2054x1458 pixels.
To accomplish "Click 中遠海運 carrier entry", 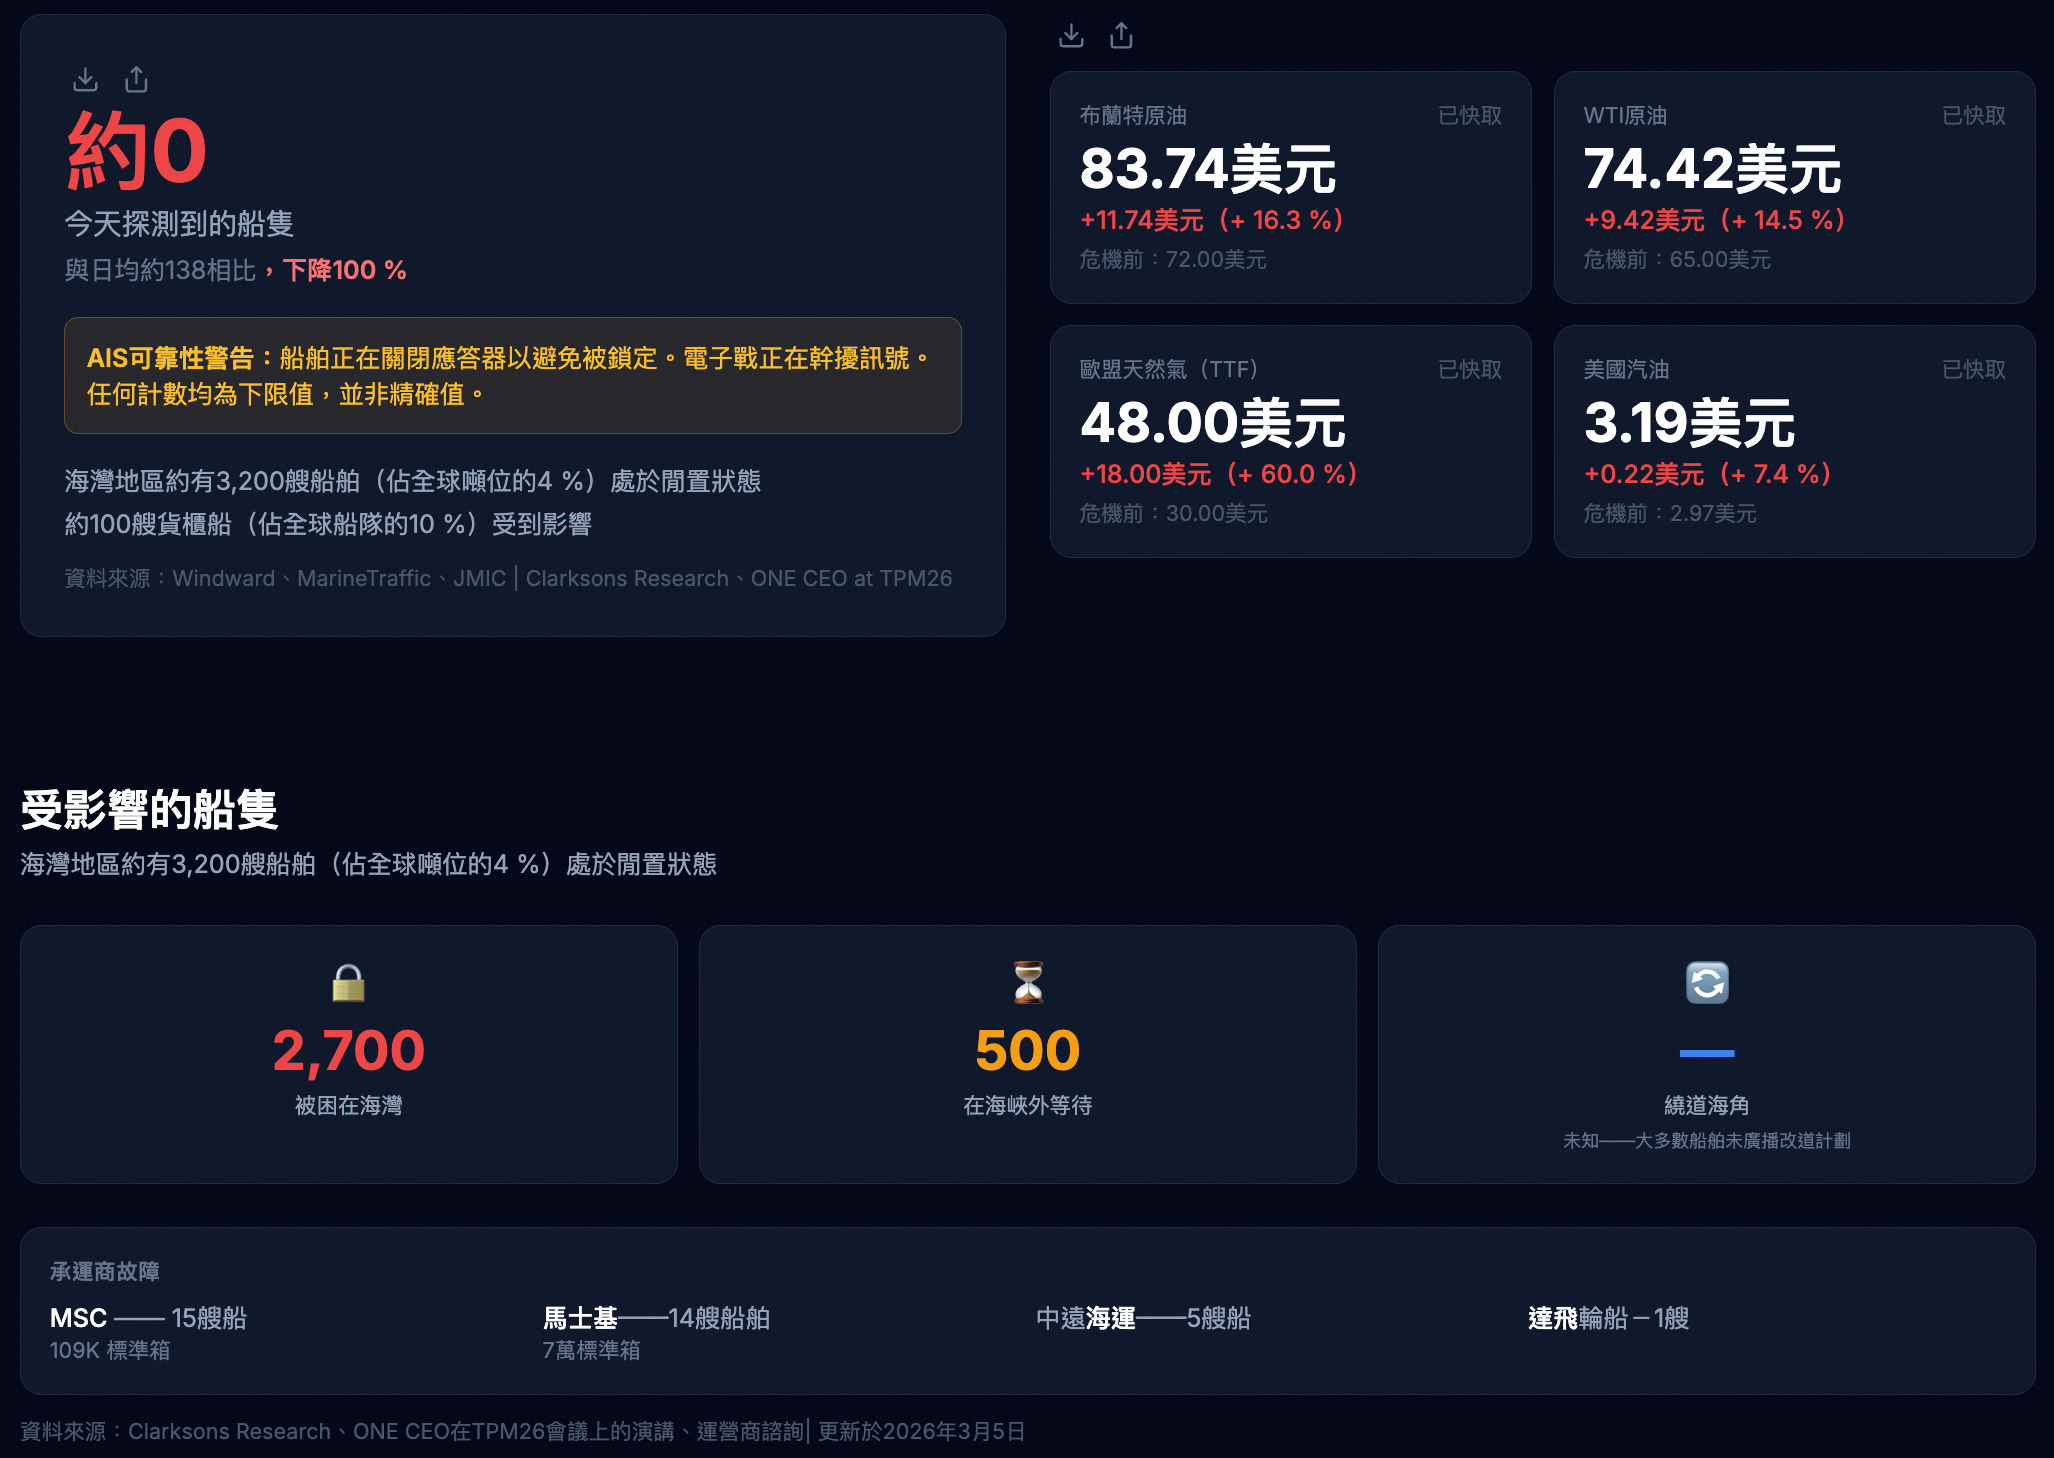I will (1143, 1318).
